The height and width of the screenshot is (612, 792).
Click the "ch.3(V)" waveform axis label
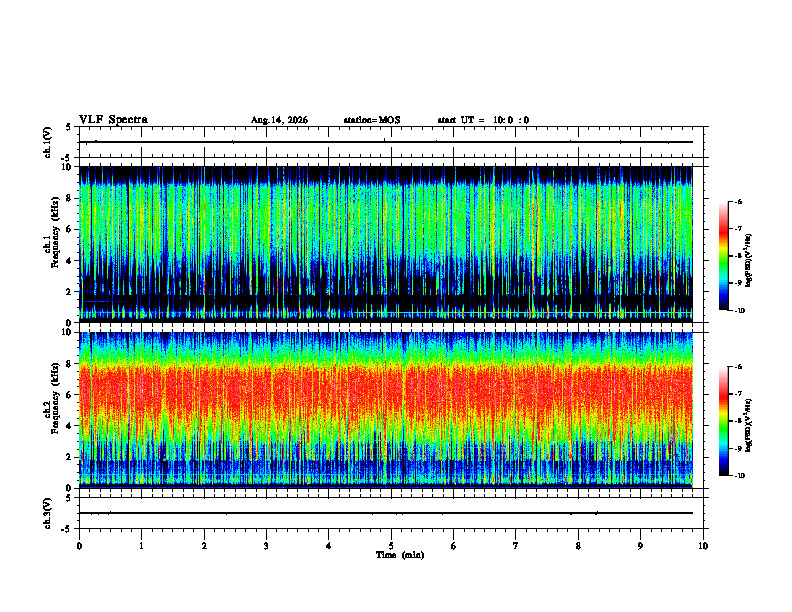(x=48, y=513)
